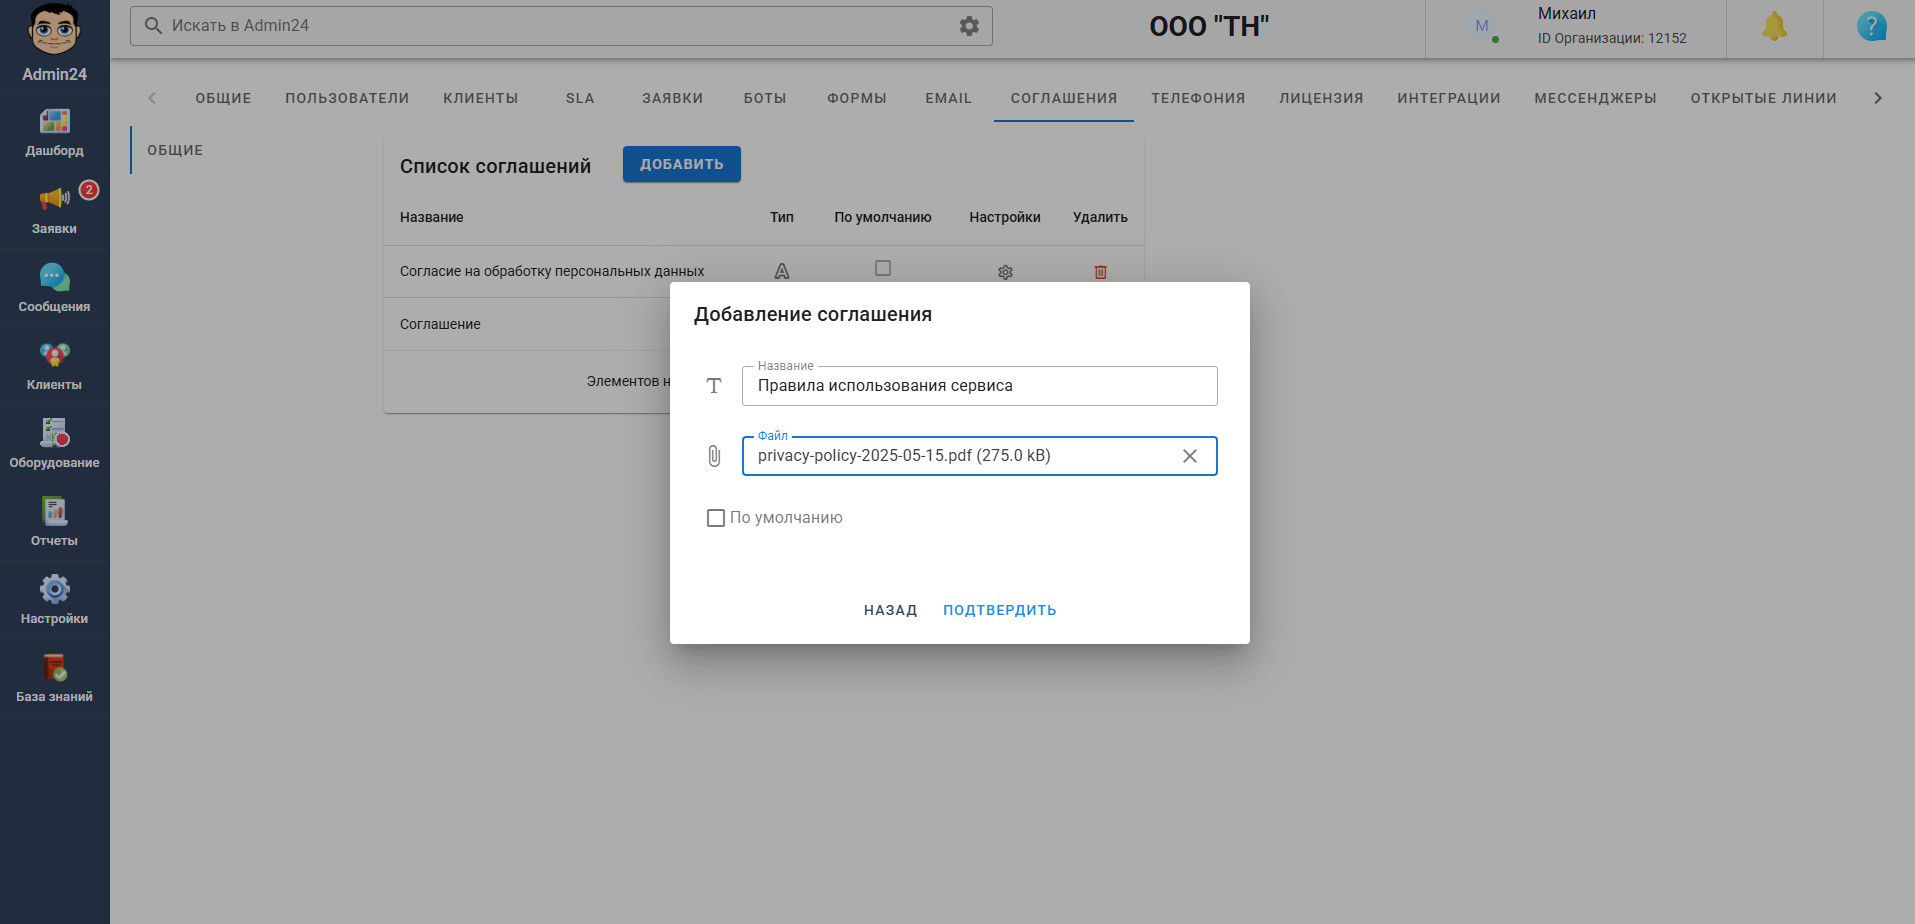Click the magnifier search icon
The image size is (1915, 924).
[x=153, y=26]
